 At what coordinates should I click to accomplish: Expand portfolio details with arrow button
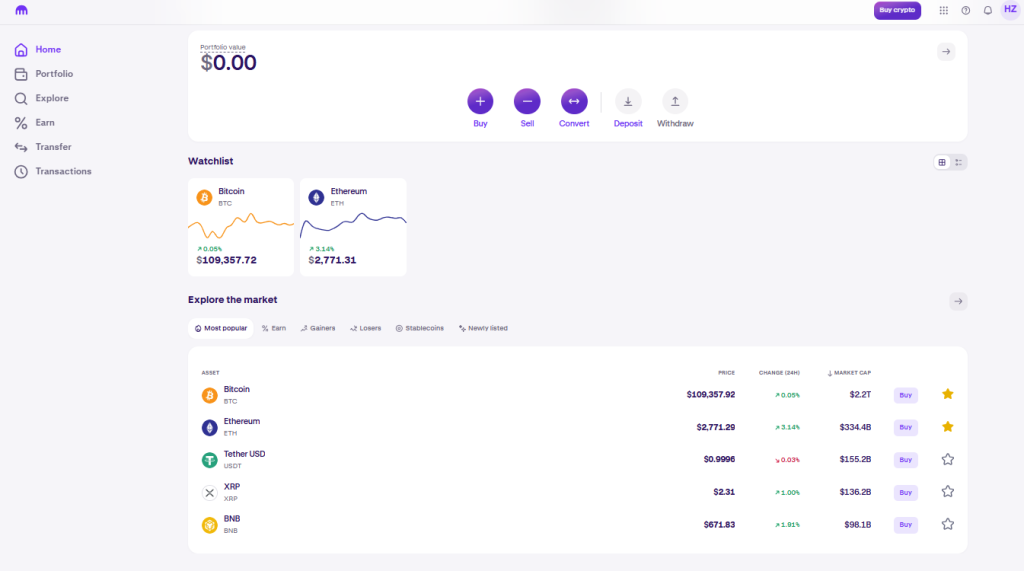coord(946,52)
